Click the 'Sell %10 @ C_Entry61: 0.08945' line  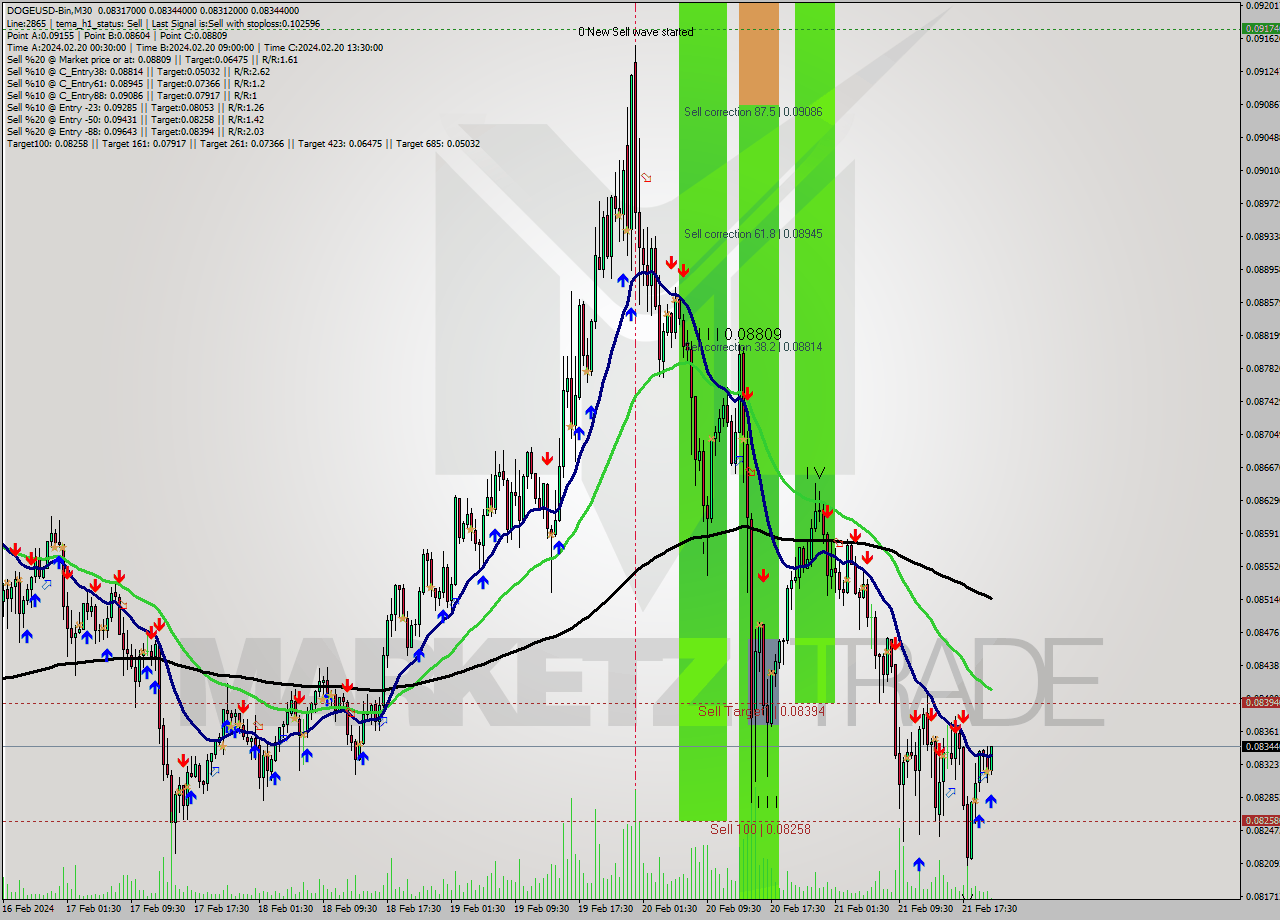tap(135, 83)
